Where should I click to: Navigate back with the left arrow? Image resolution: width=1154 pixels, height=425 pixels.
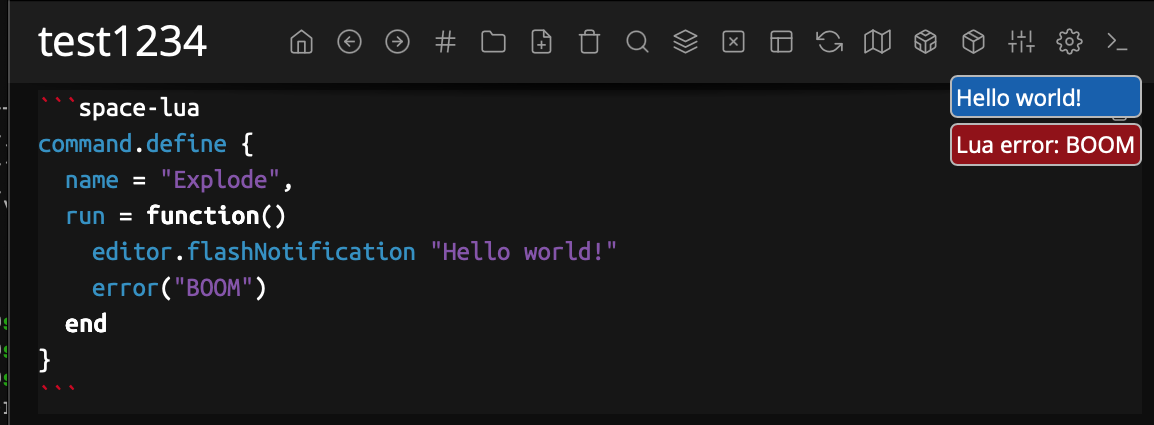[349, 42]
